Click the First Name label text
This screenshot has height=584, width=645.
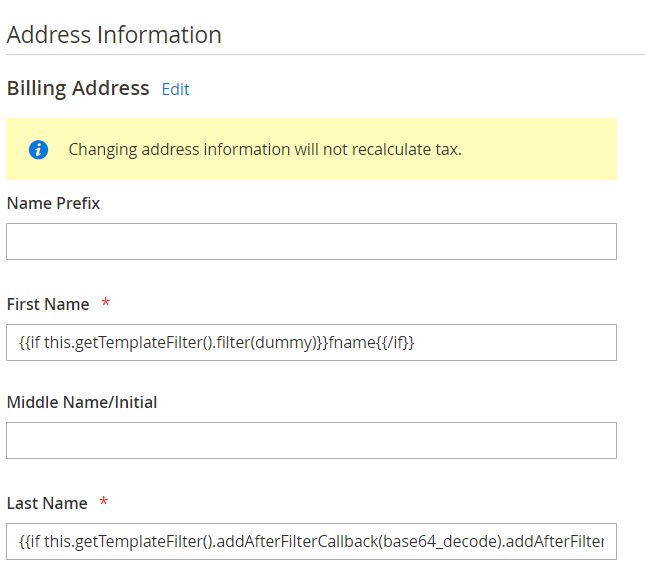click(x=47, y=304)
